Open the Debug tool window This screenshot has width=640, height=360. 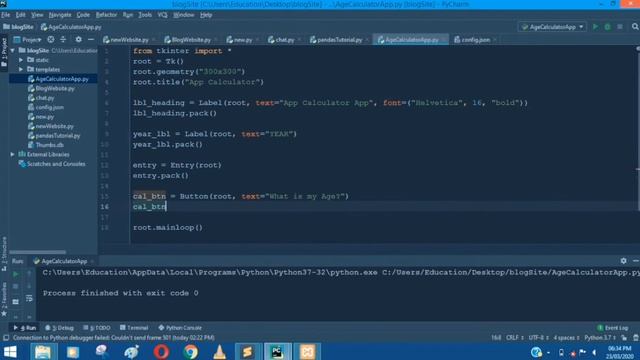[x=60, y=328]
